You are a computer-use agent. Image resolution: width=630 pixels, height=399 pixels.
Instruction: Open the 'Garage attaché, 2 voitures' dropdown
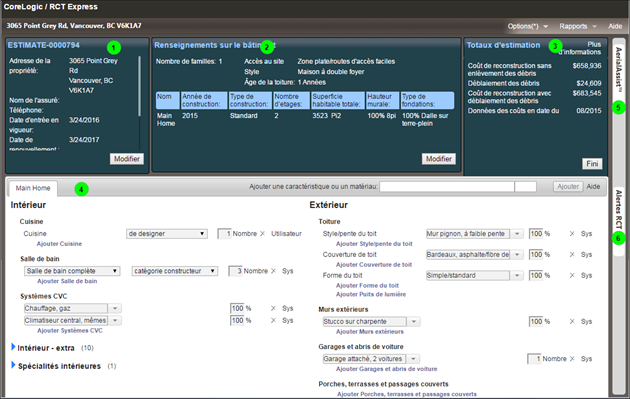click(x=413, y=359)
